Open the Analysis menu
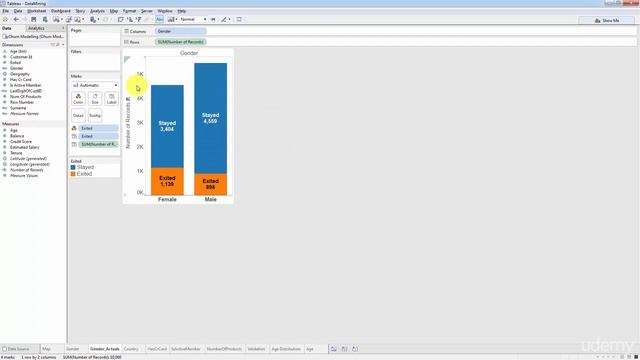Screen dimensions: 640x360 point(97,11)
